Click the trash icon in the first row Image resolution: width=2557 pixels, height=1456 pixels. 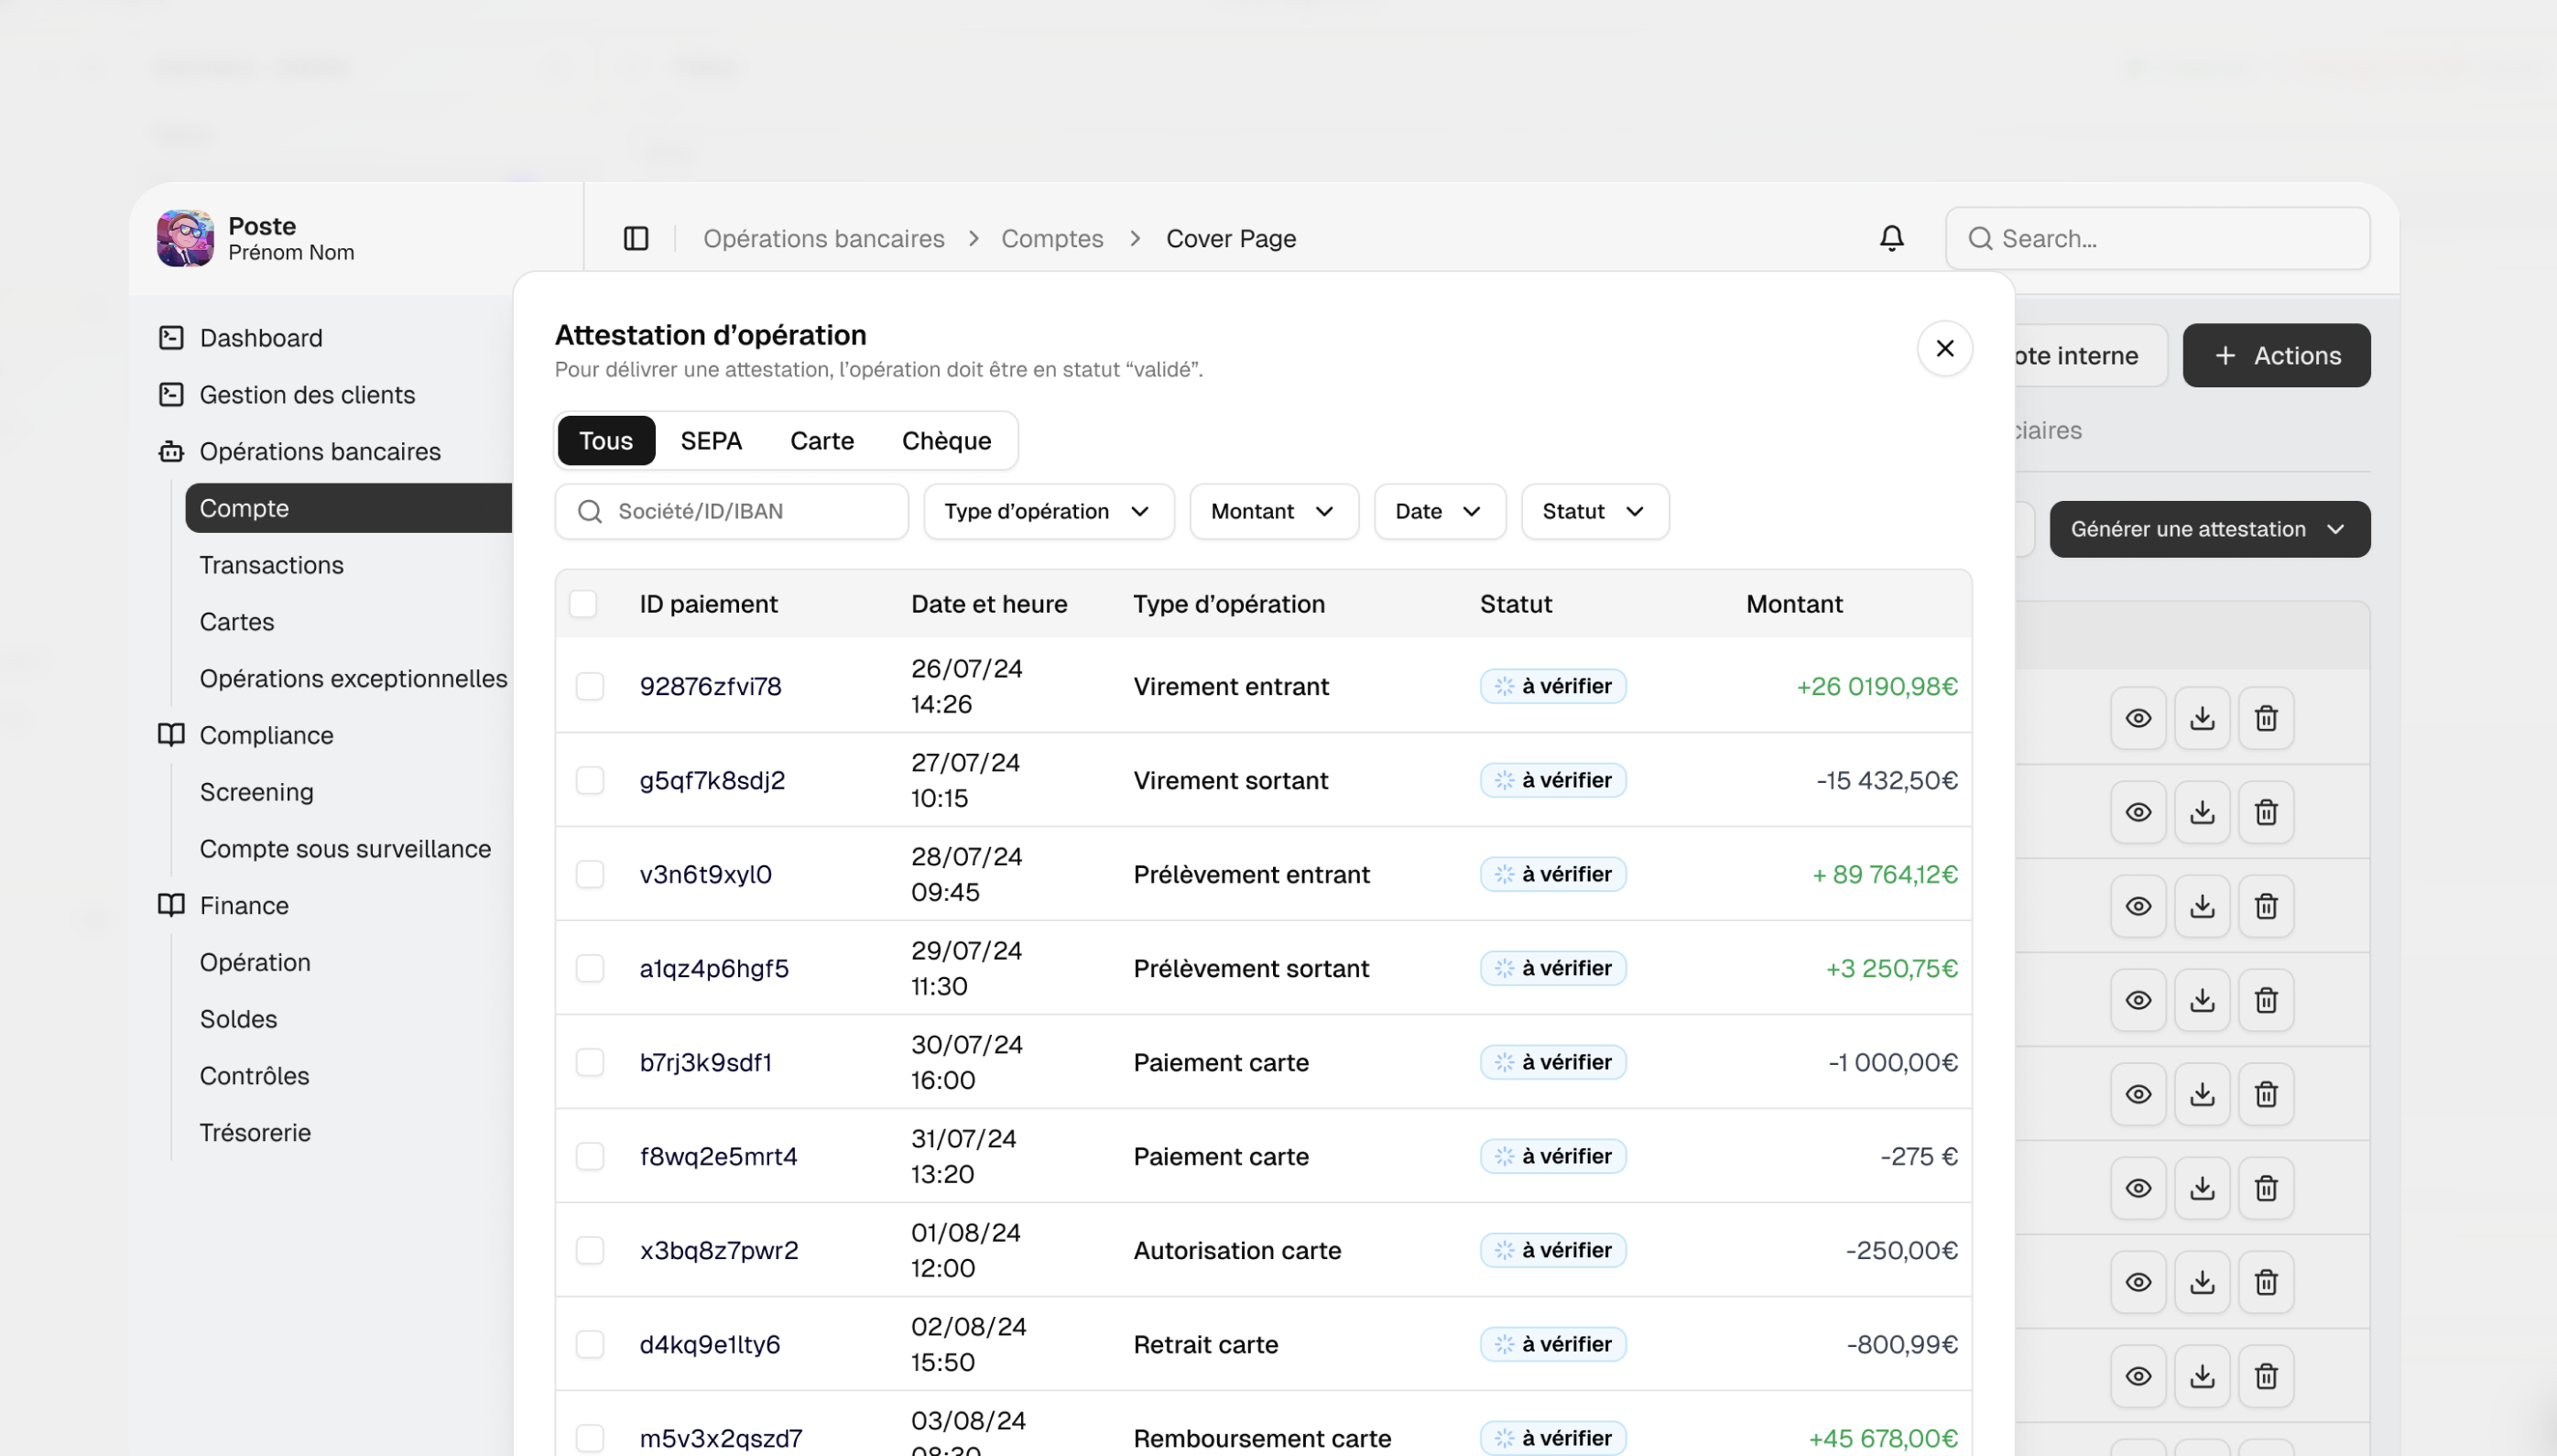(2266, 718)
